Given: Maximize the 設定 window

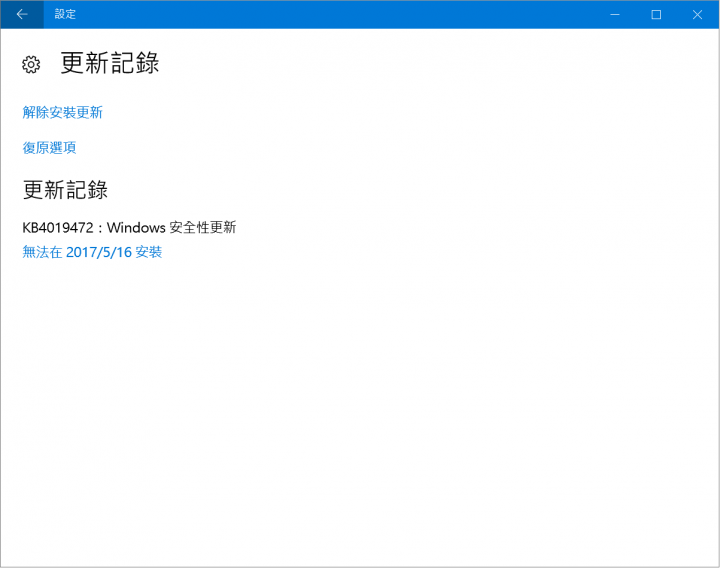Looking at the screenshot, I should coord(656,15).
